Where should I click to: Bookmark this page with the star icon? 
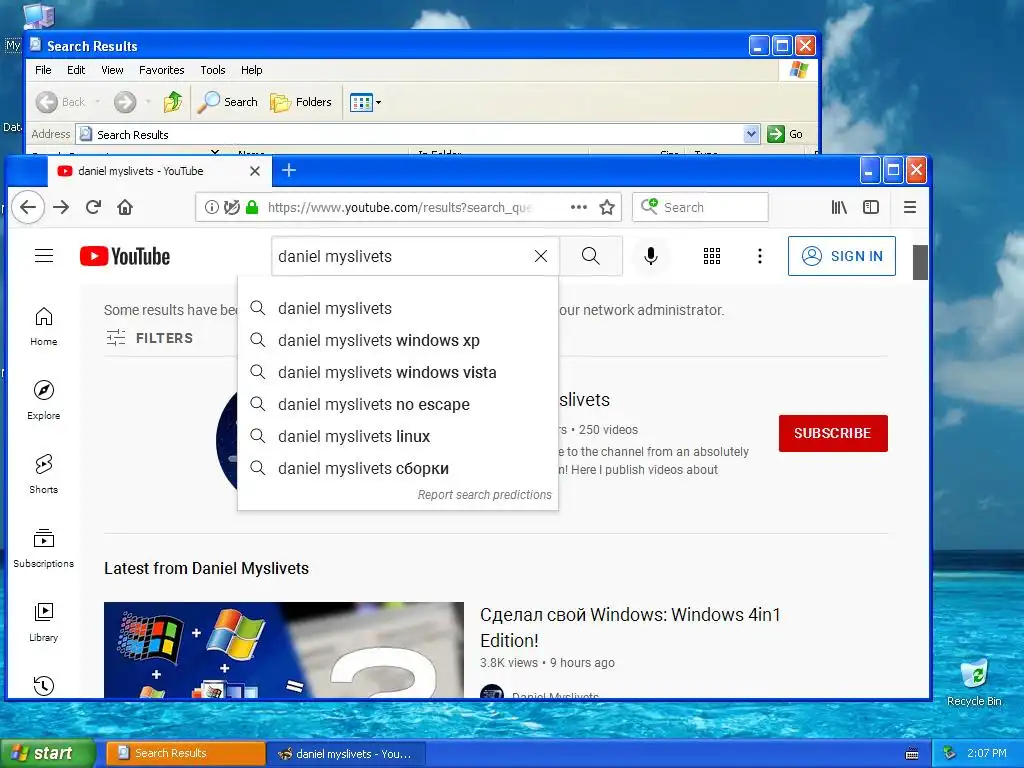[x=607, y=207]
